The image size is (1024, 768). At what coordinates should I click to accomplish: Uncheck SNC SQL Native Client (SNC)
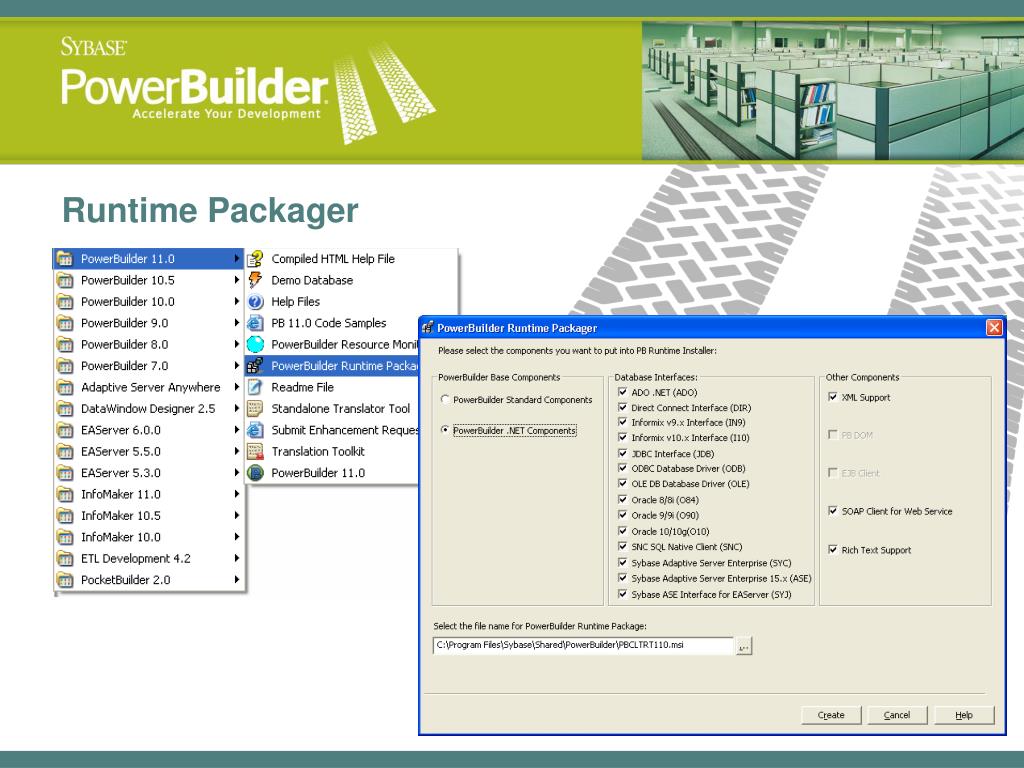click(622, 547)
